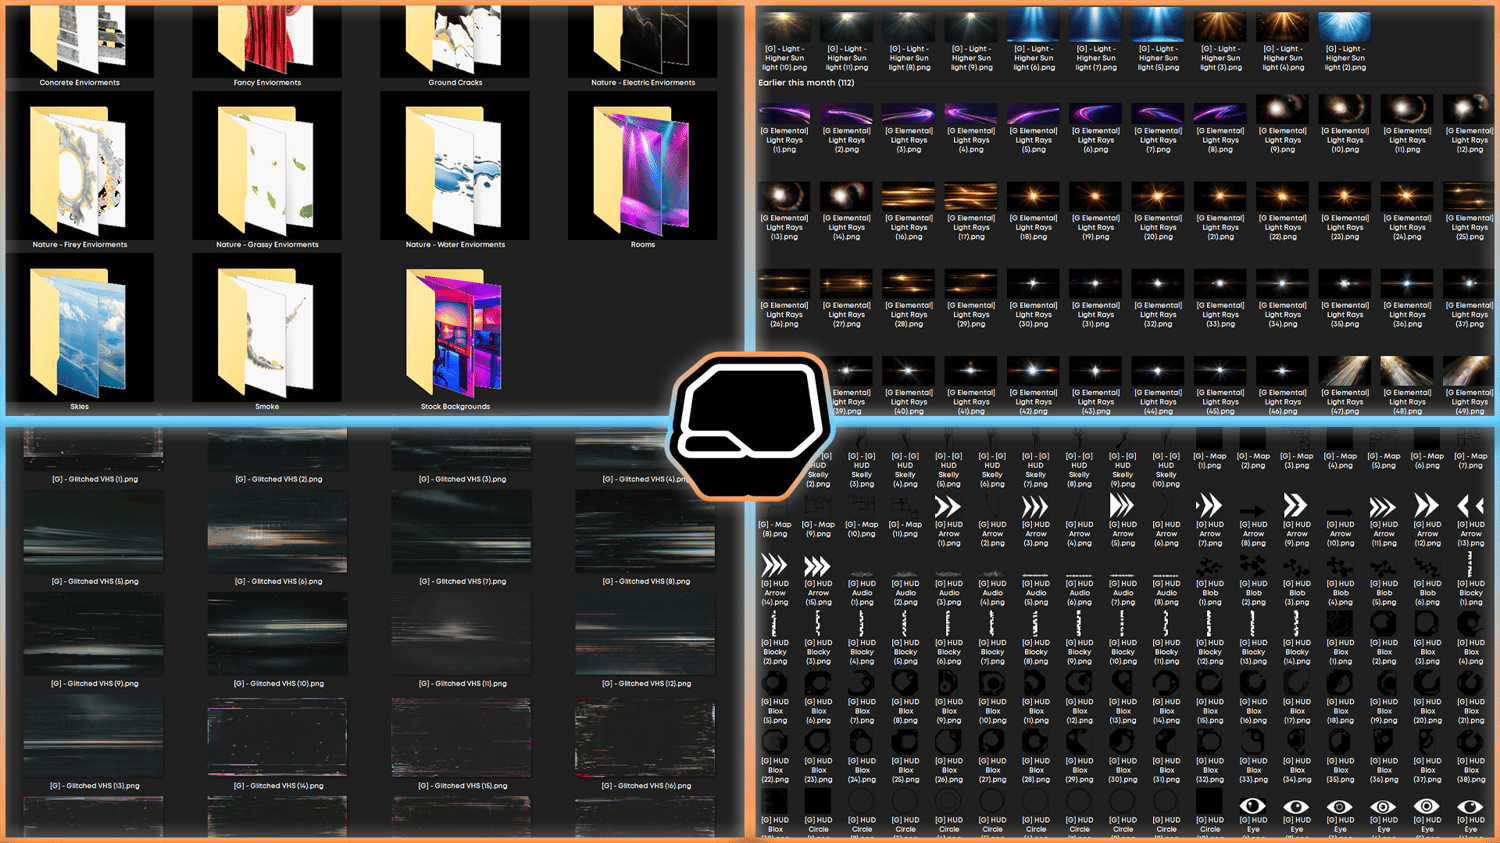Select Higher Sun light (3).png thumbnail

point(1220,26)
